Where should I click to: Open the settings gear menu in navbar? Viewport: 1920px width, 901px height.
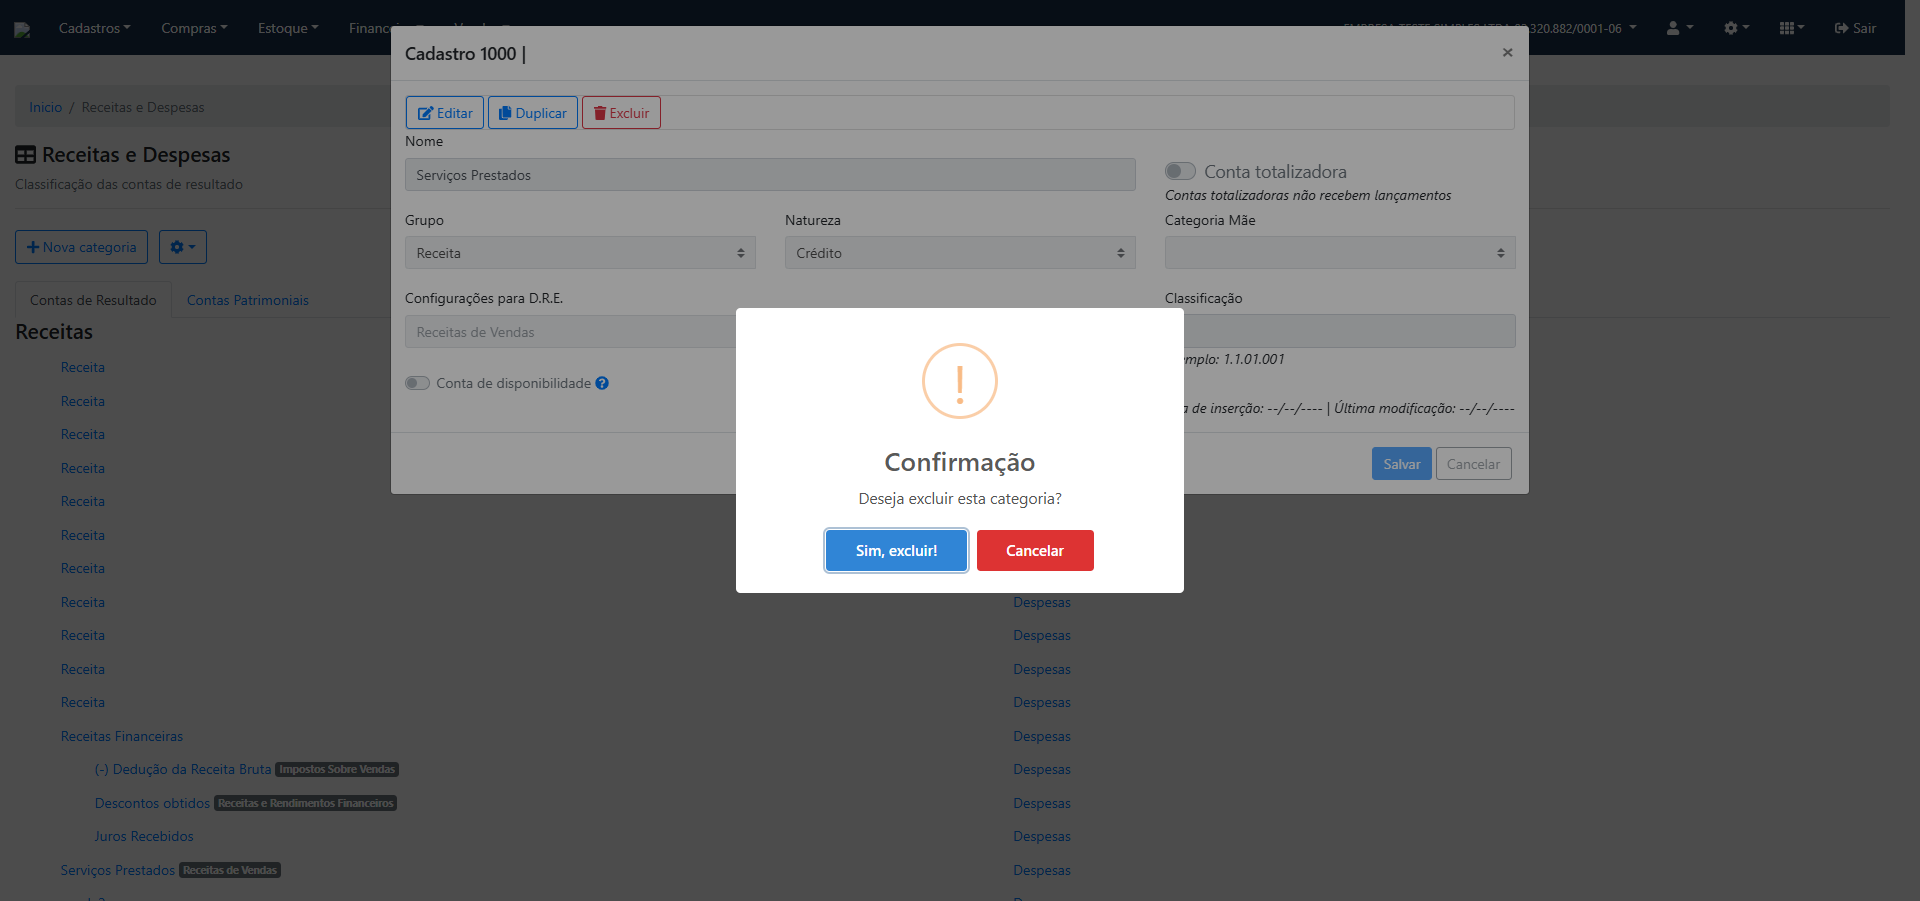(1736, 28)
